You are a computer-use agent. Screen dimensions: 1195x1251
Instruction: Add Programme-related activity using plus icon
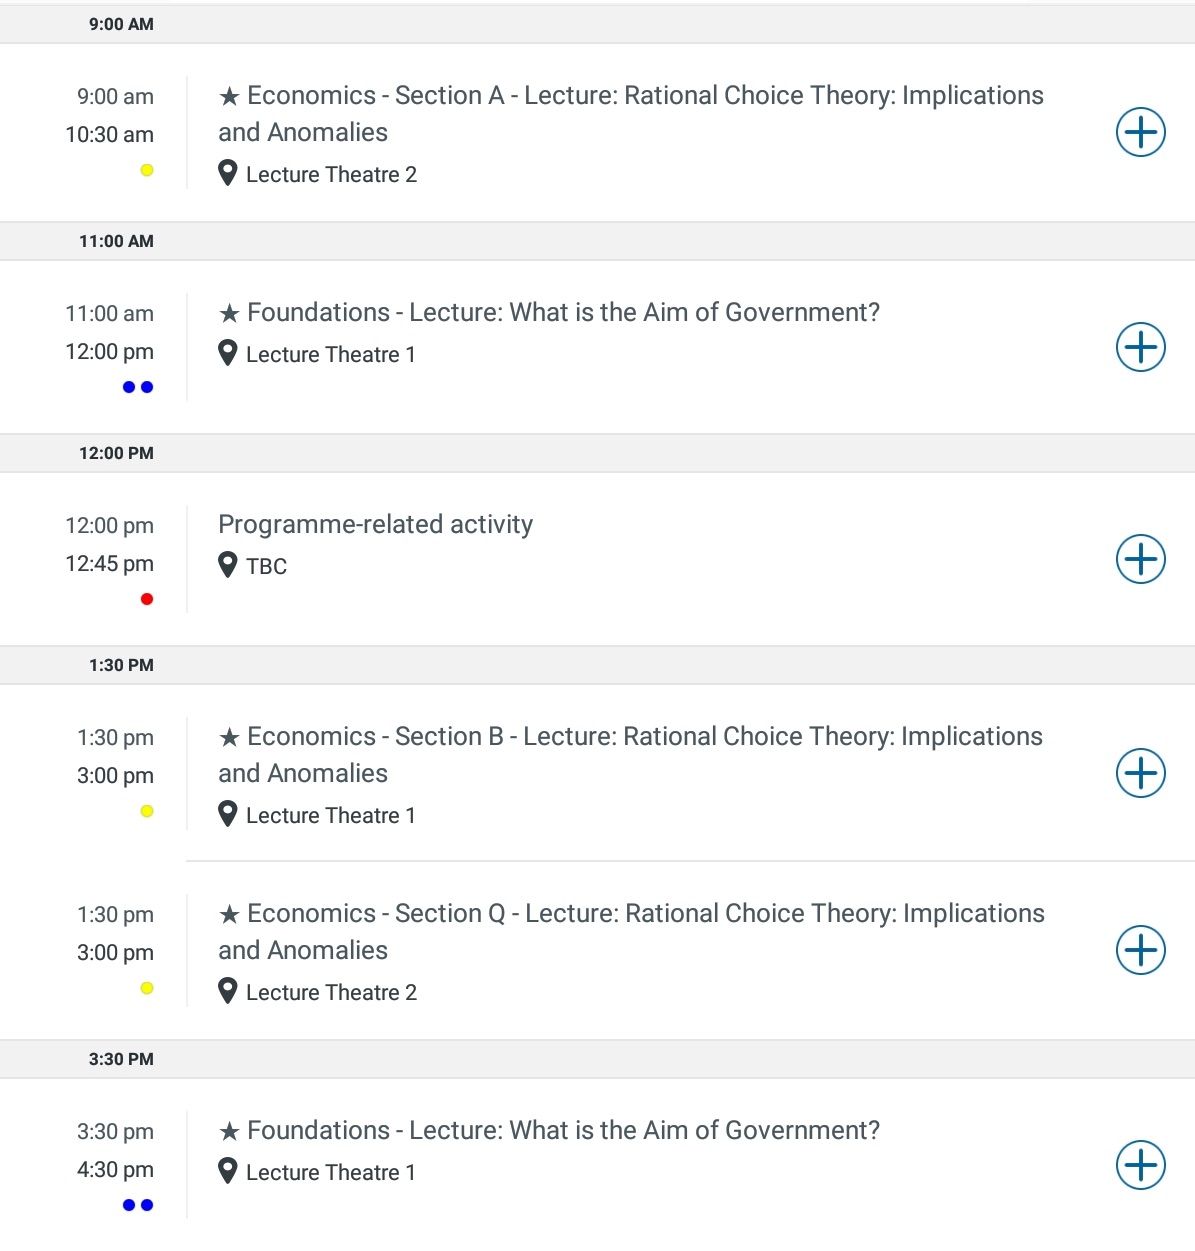click(x=1141, y=559)
